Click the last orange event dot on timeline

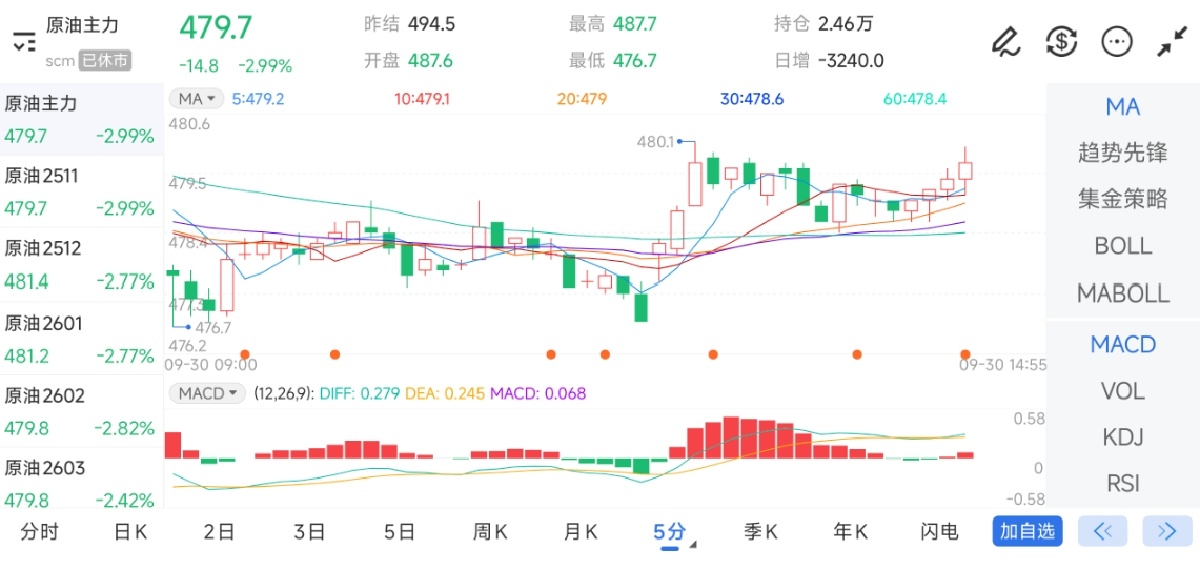tap(965, 354)
